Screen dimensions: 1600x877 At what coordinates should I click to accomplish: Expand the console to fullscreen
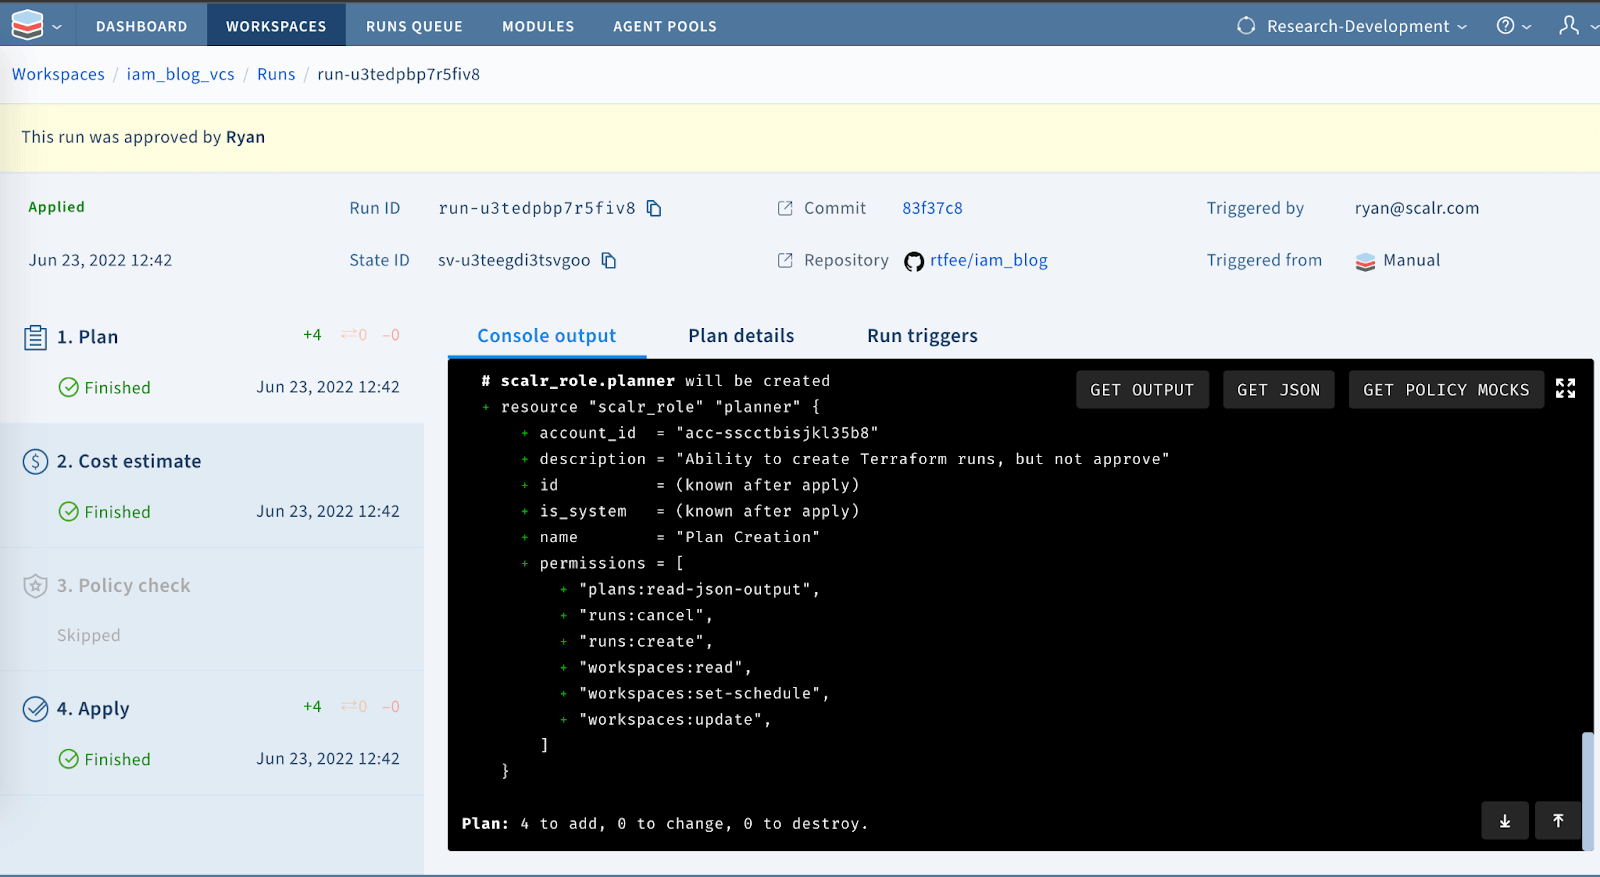click(1566, 389)
